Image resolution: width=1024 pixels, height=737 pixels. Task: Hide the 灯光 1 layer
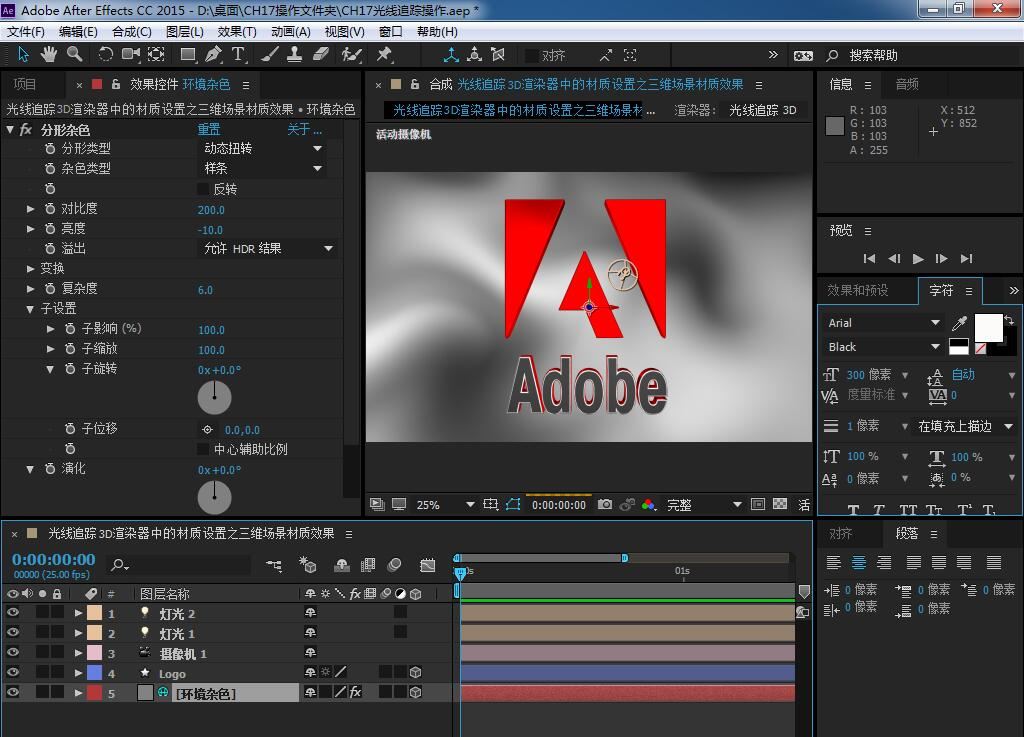tap(12, 633)
